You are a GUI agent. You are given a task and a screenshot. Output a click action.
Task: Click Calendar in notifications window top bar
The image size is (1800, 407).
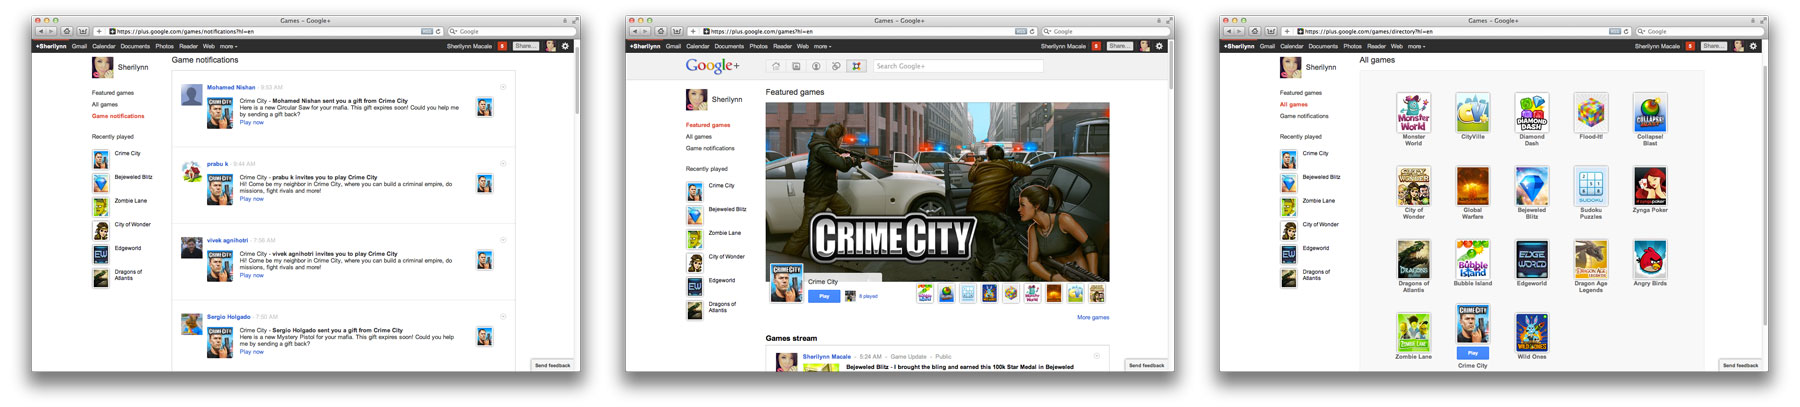pos(104,46)
